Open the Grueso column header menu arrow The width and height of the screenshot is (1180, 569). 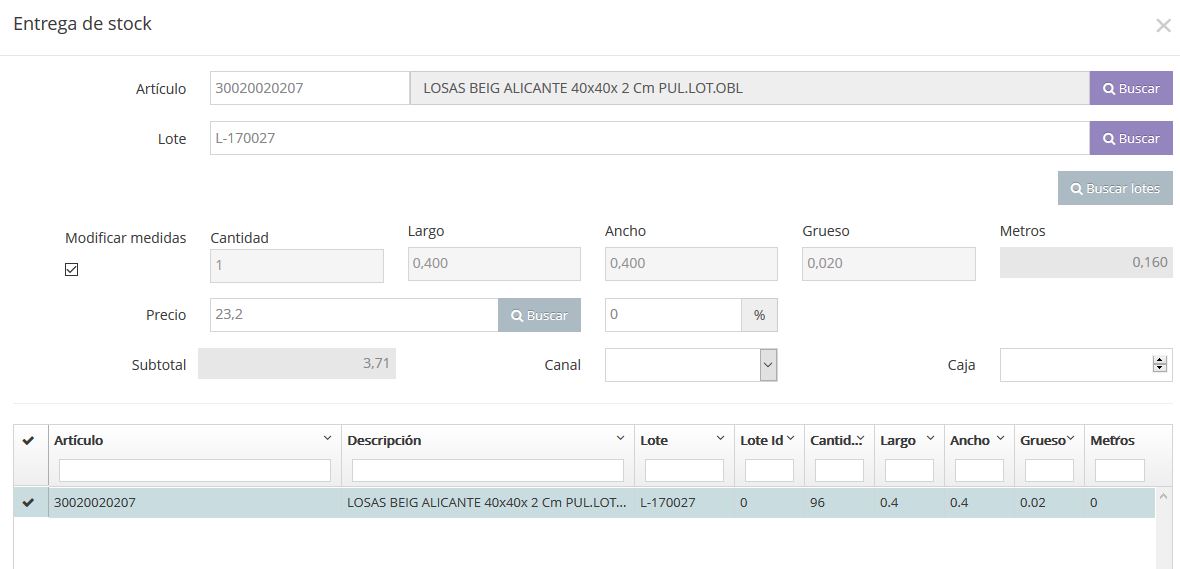[1070, 438]
